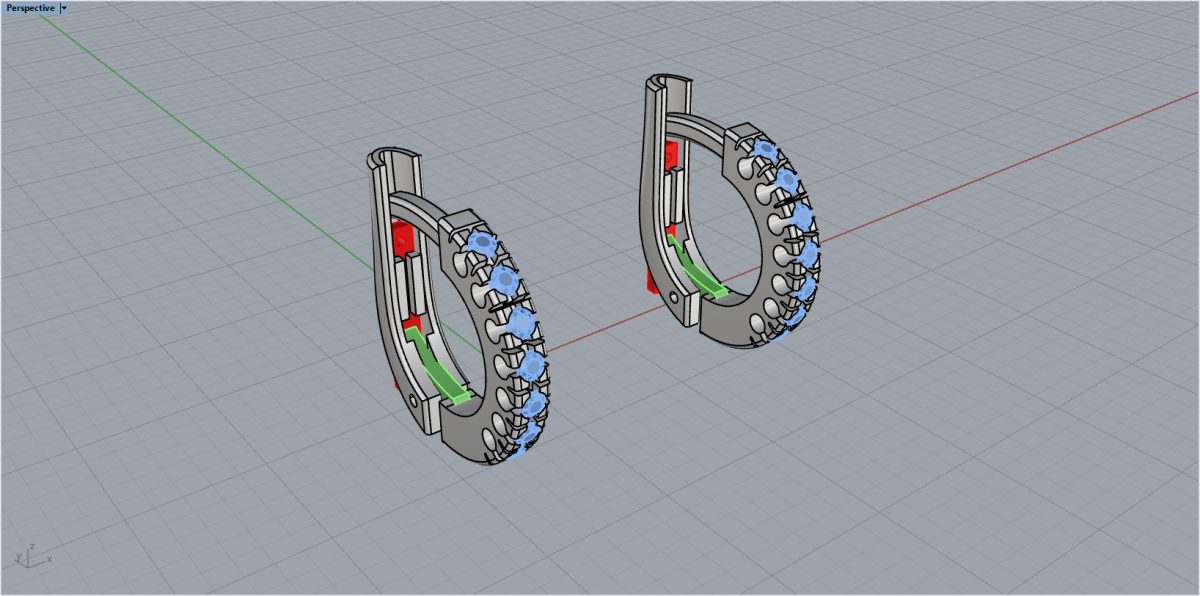The image size is (1200, 596).
Task: Select the bottommost blue gem on right earring
Action: [x=788, y=327]
